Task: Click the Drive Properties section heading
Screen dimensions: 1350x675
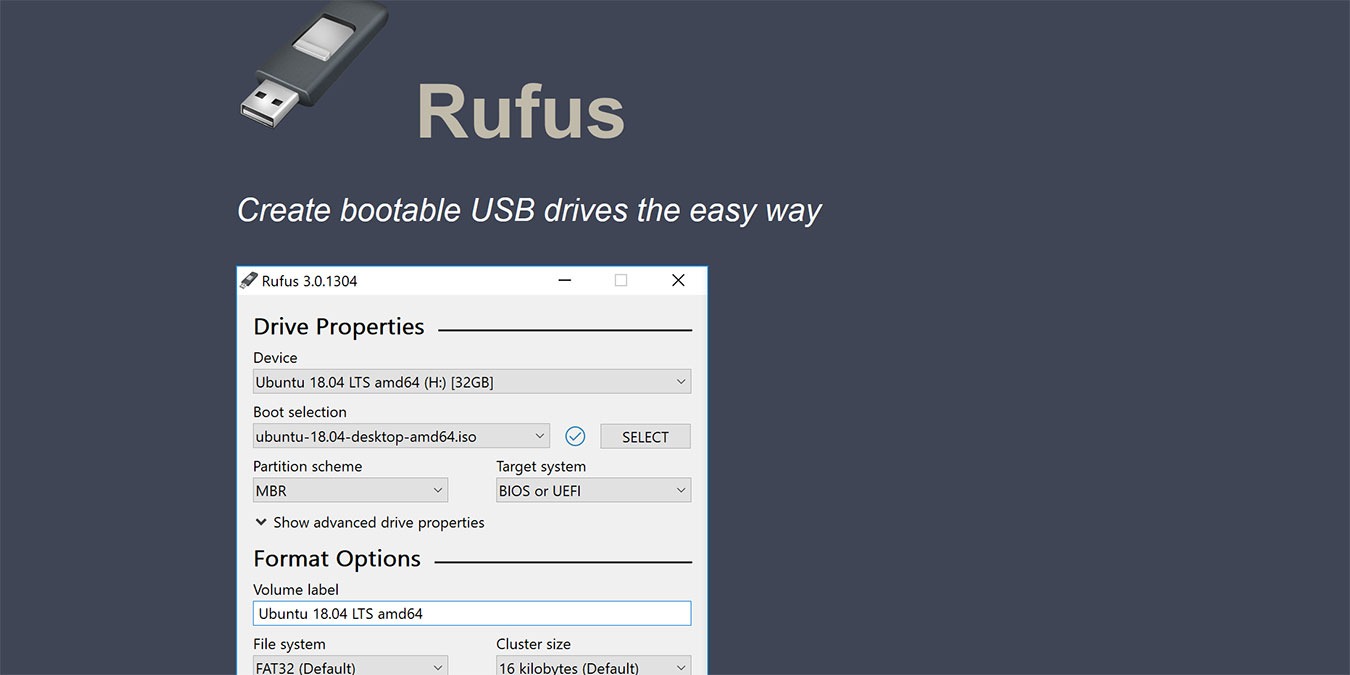Action: click(x=339, y=326)
